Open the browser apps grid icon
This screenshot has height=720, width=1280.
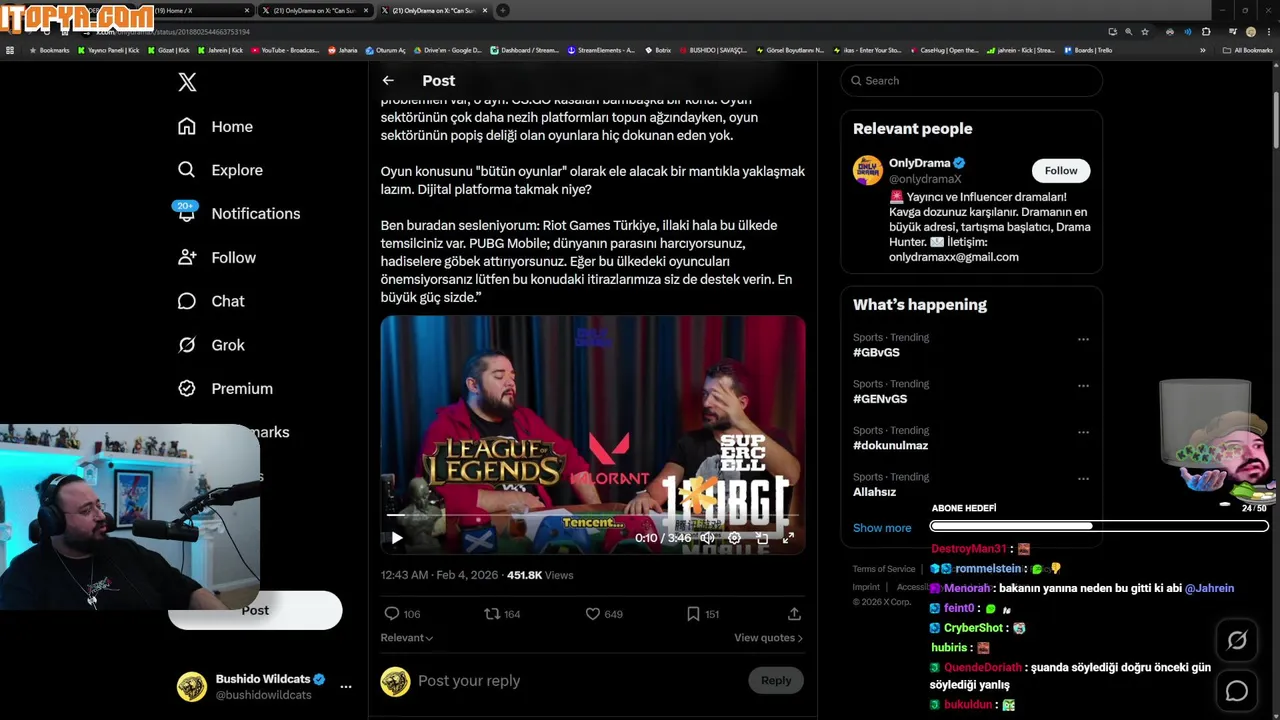click(10, 50)
